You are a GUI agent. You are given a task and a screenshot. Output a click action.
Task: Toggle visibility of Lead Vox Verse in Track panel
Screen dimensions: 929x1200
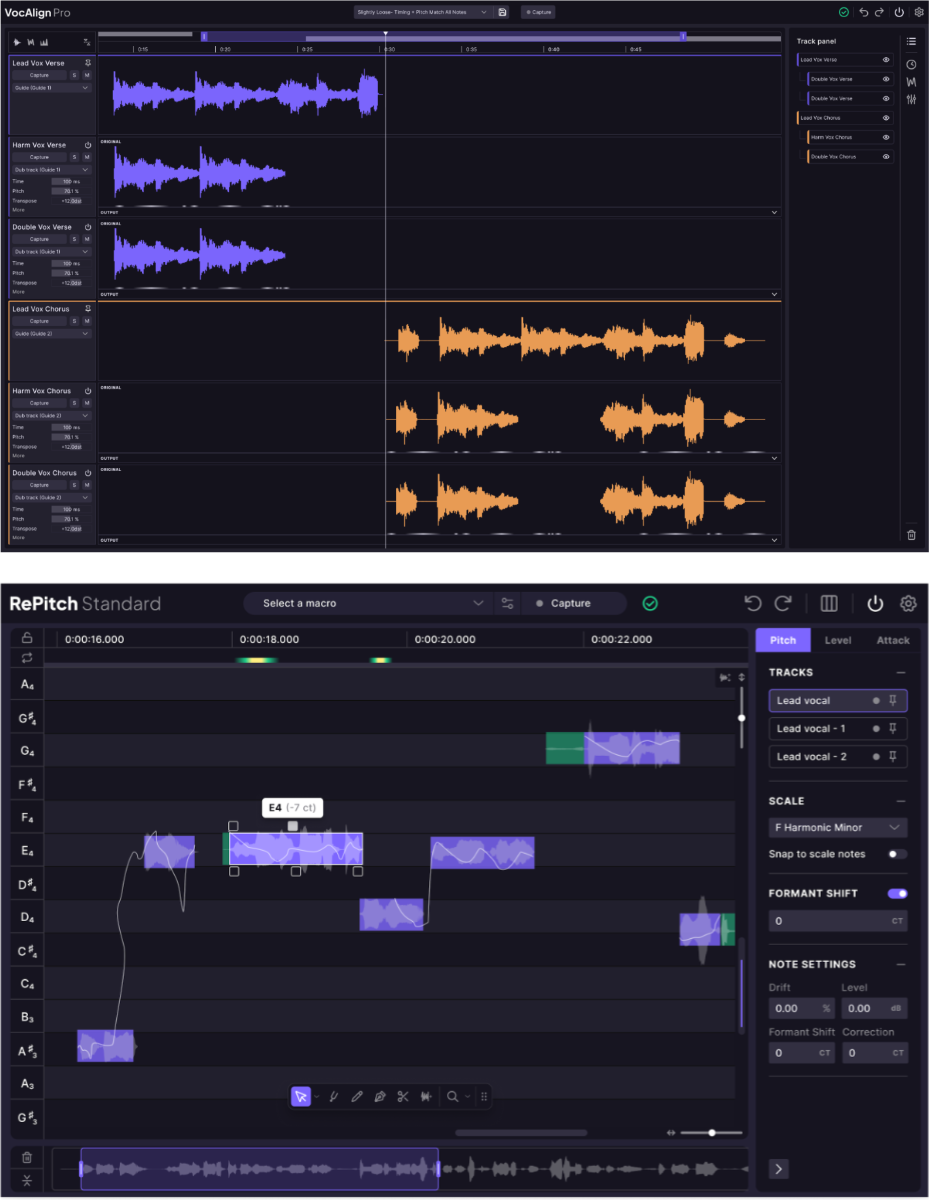tap(886, 60)
